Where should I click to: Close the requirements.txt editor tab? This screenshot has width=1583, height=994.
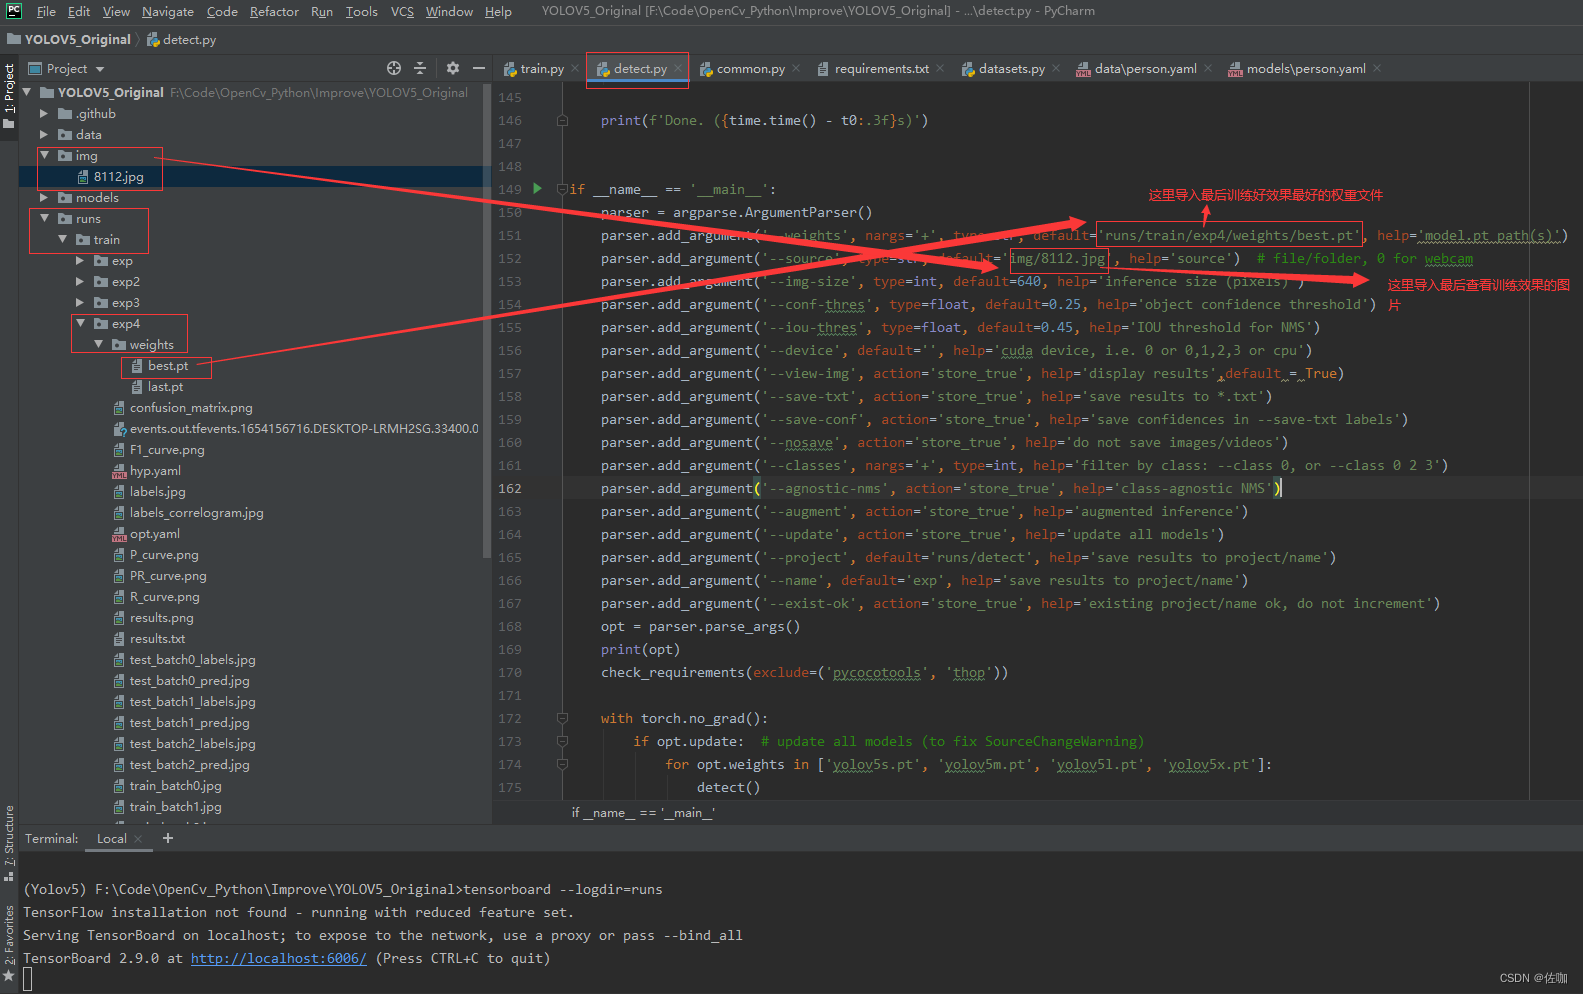tap(940, 69)
